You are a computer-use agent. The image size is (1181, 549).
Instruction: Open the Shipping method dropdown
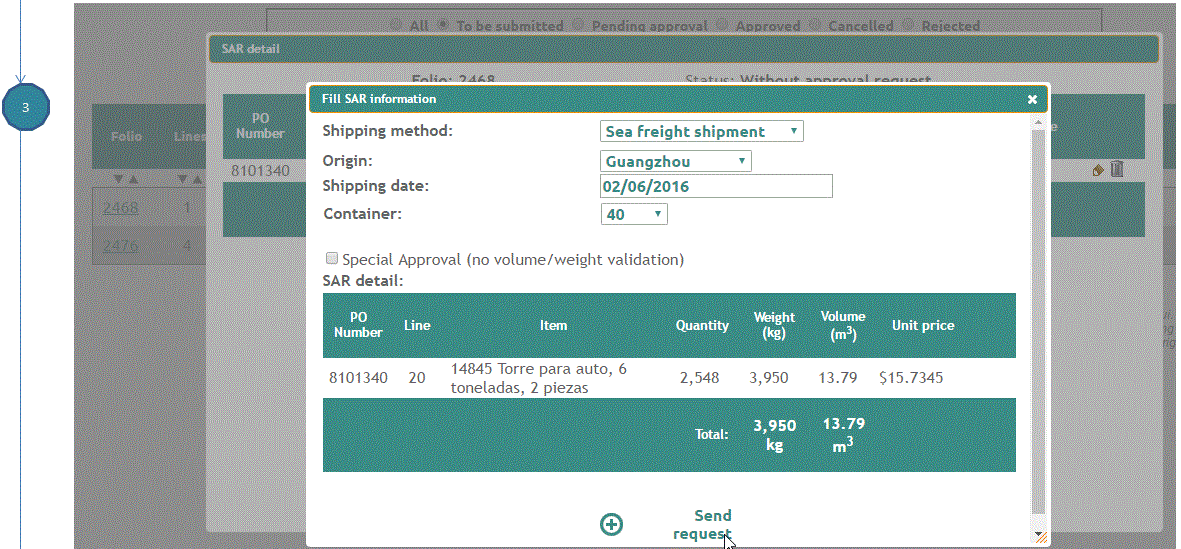[x=702, y=132]
